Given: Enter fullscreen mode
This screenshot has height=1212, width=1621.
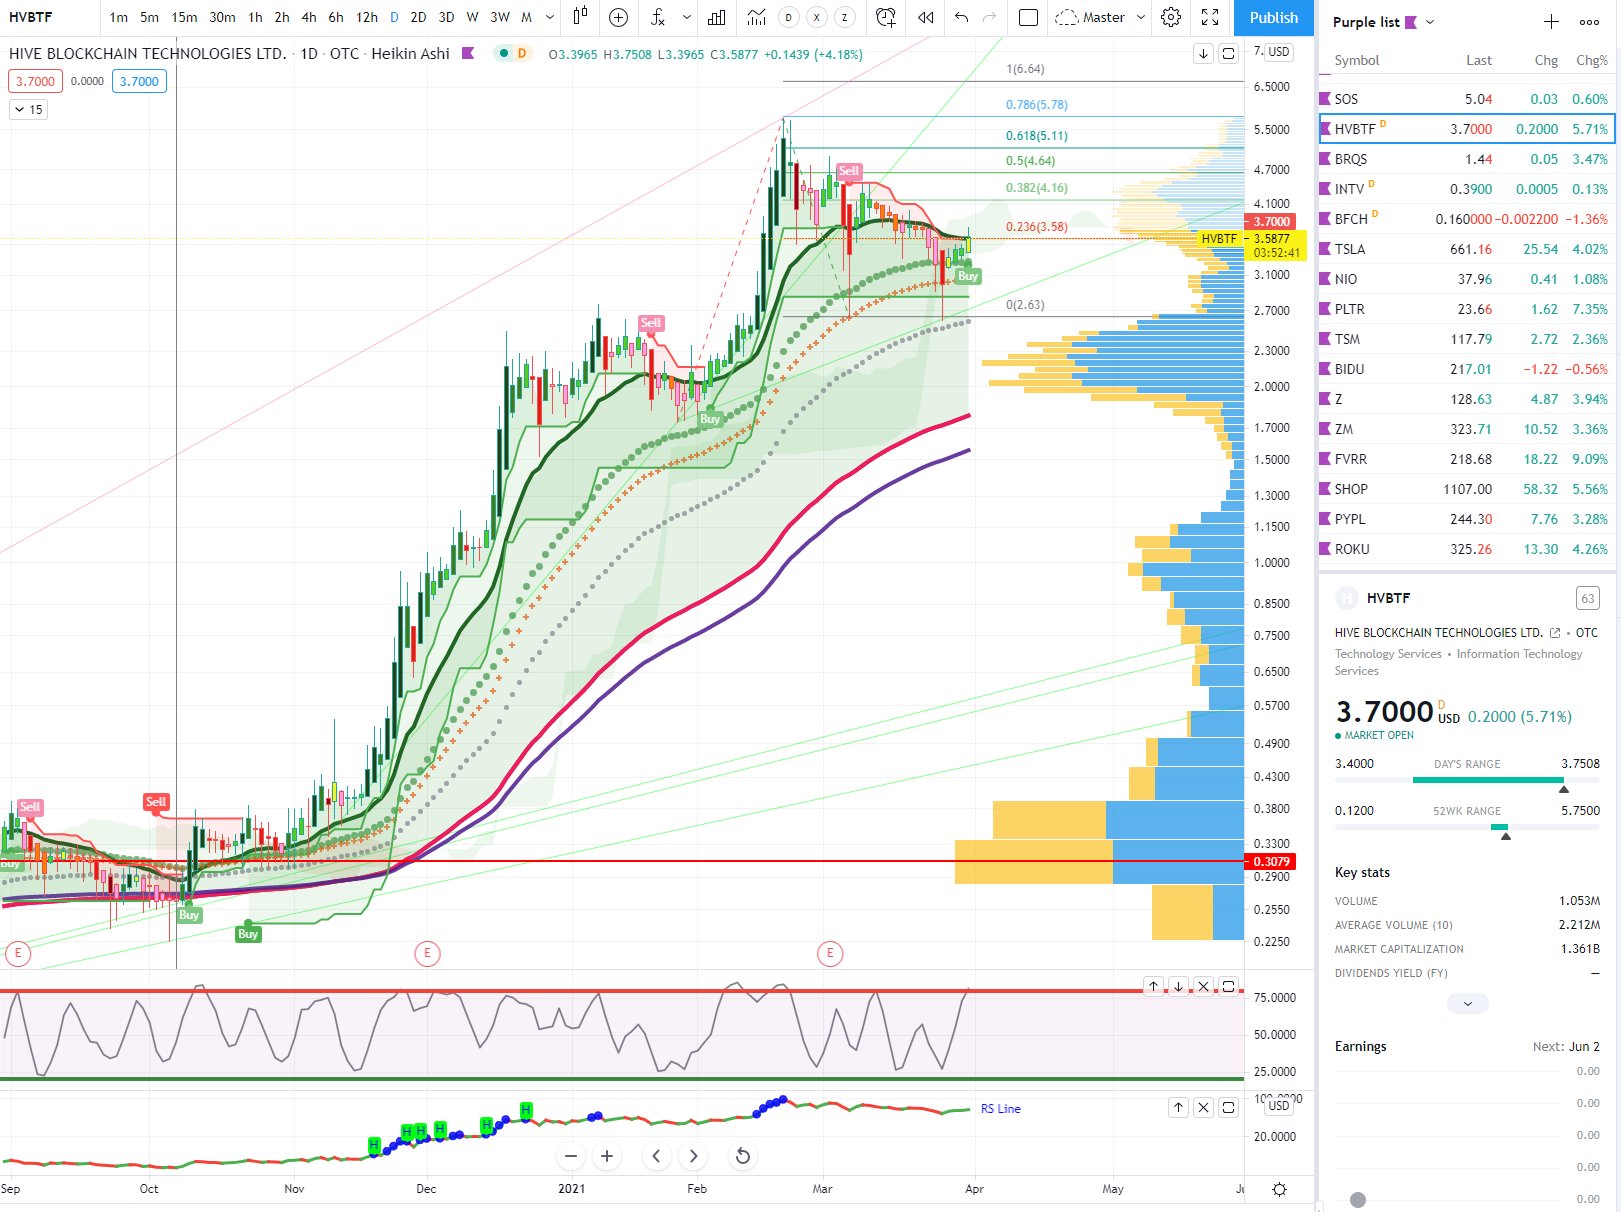Looking at the screenshot, I should [1210, 17].
